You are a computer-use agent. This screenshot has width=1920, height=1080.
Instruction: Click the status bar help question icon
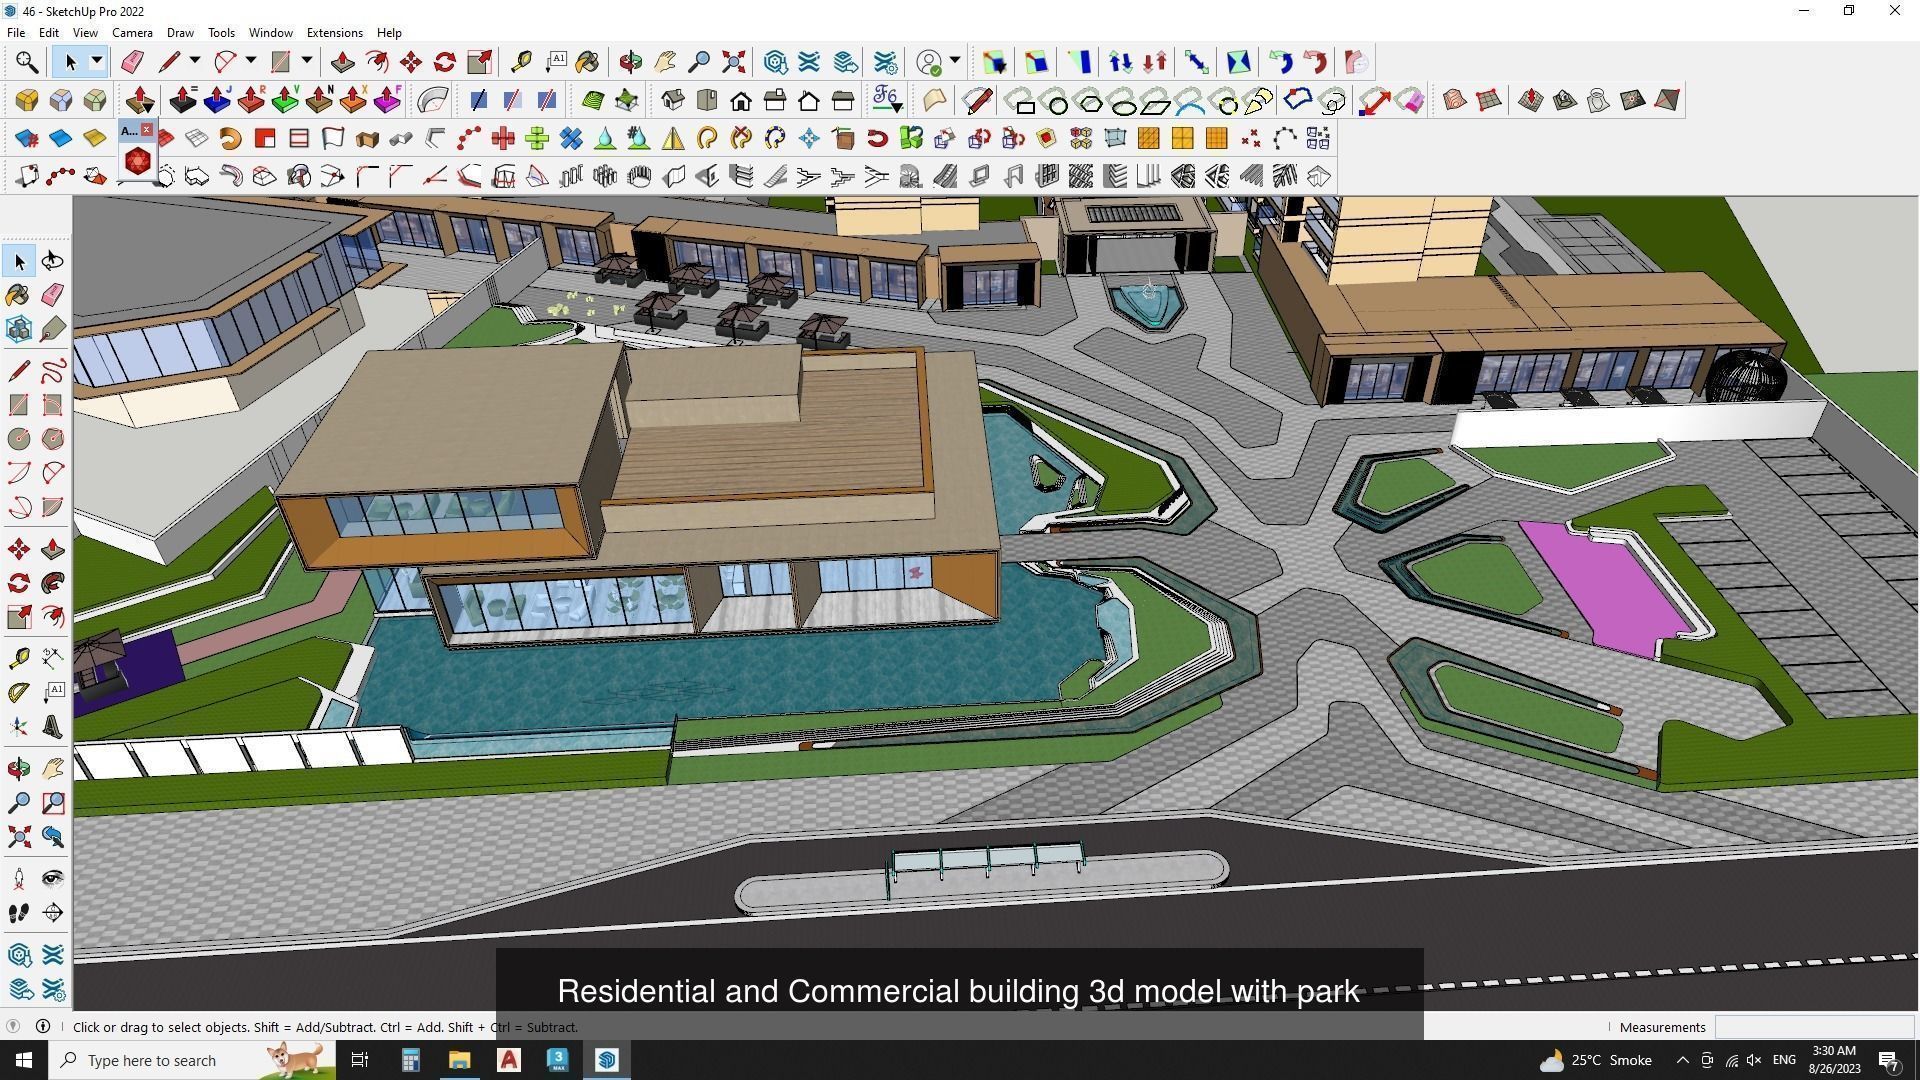click(13, 1027)
